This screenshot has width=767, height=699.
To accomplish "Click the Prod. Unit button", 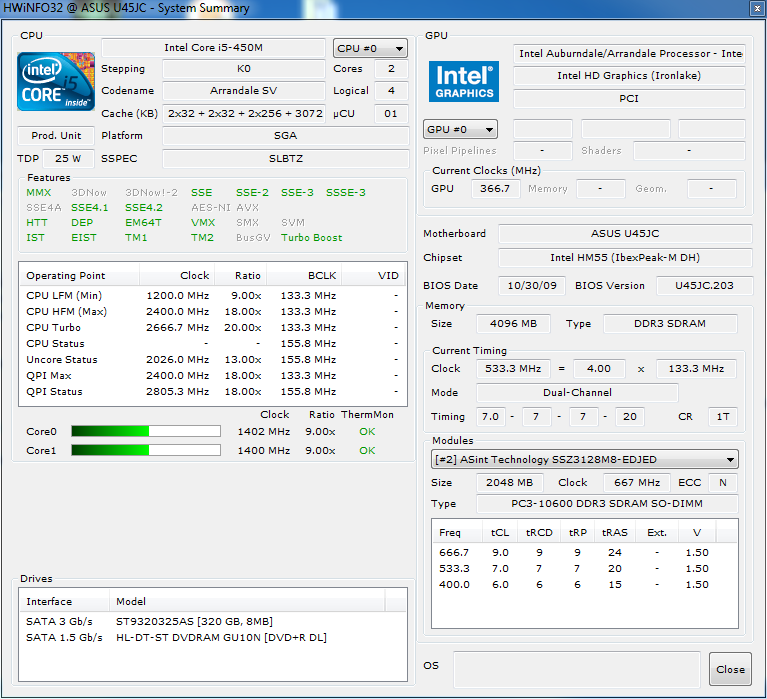I will pyautogui.click(x=56, y=135).
